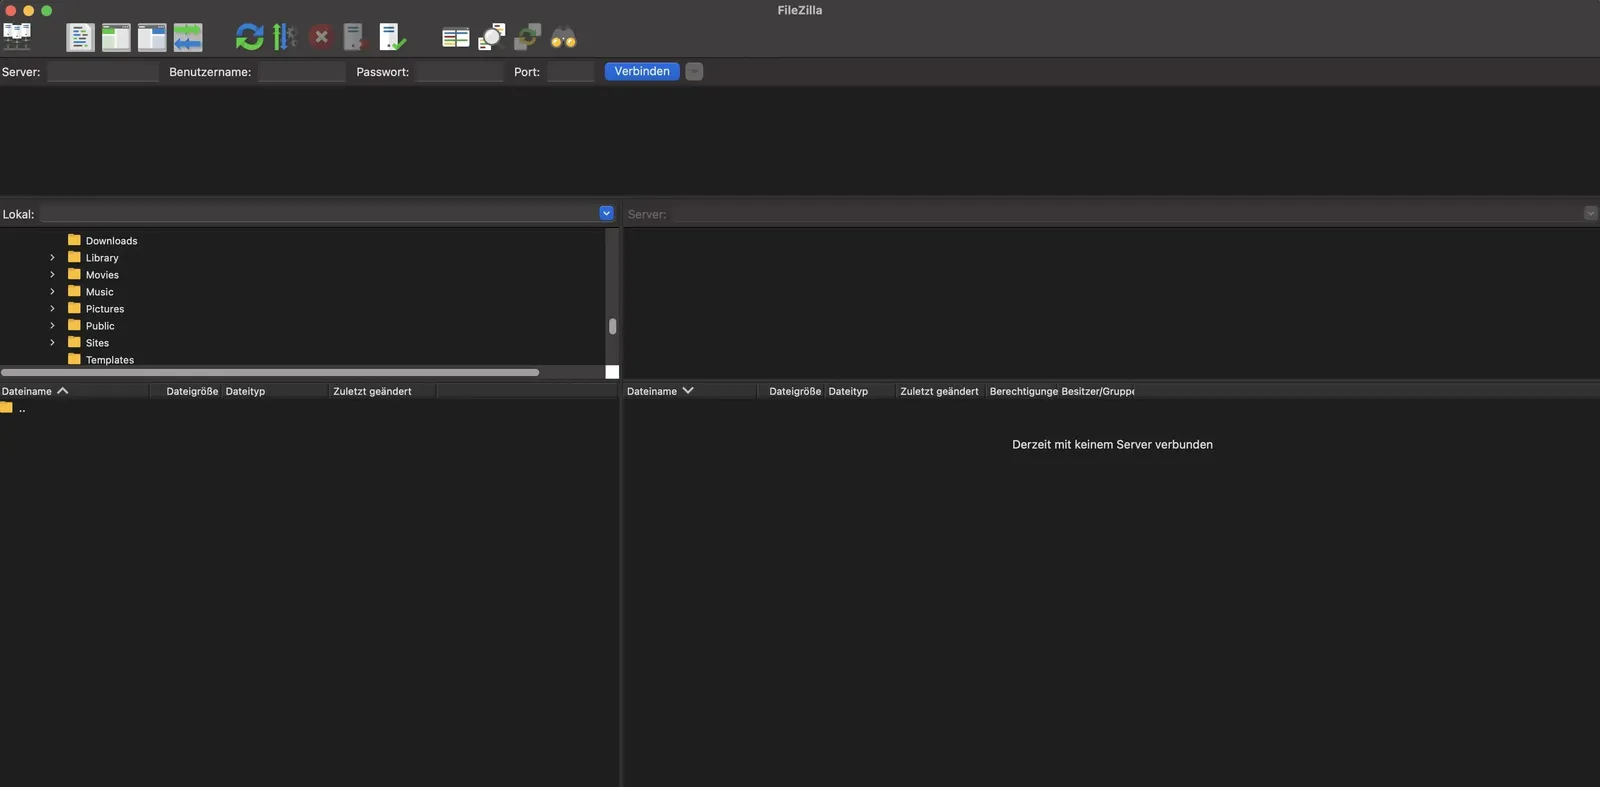
Task: Sort local files by Zuletzt geändert
Action: (383, 391)
